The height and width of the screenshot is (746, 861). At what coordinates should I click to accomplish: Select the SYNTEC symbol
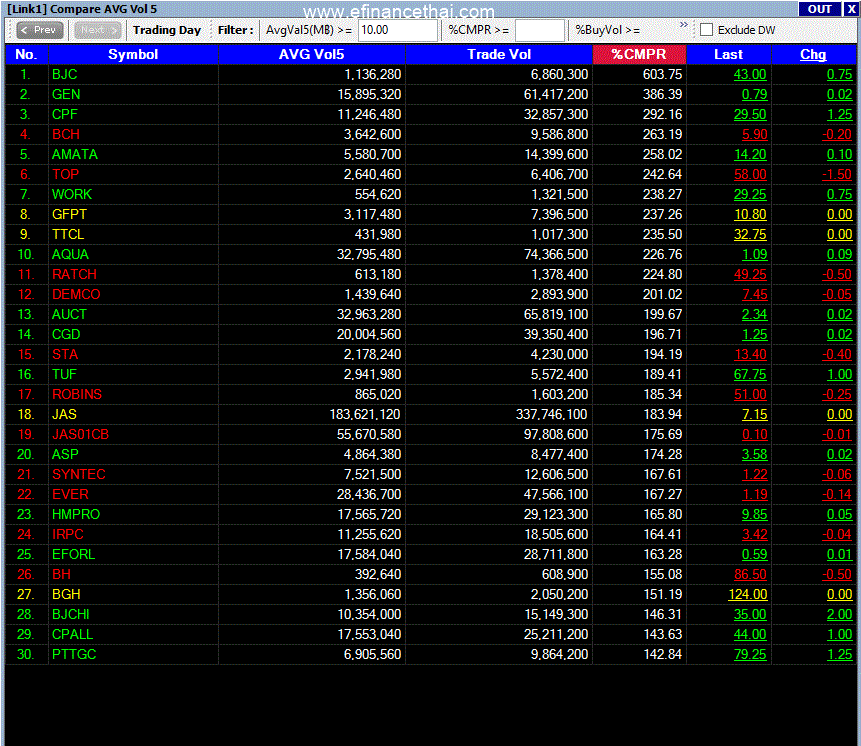79,474
